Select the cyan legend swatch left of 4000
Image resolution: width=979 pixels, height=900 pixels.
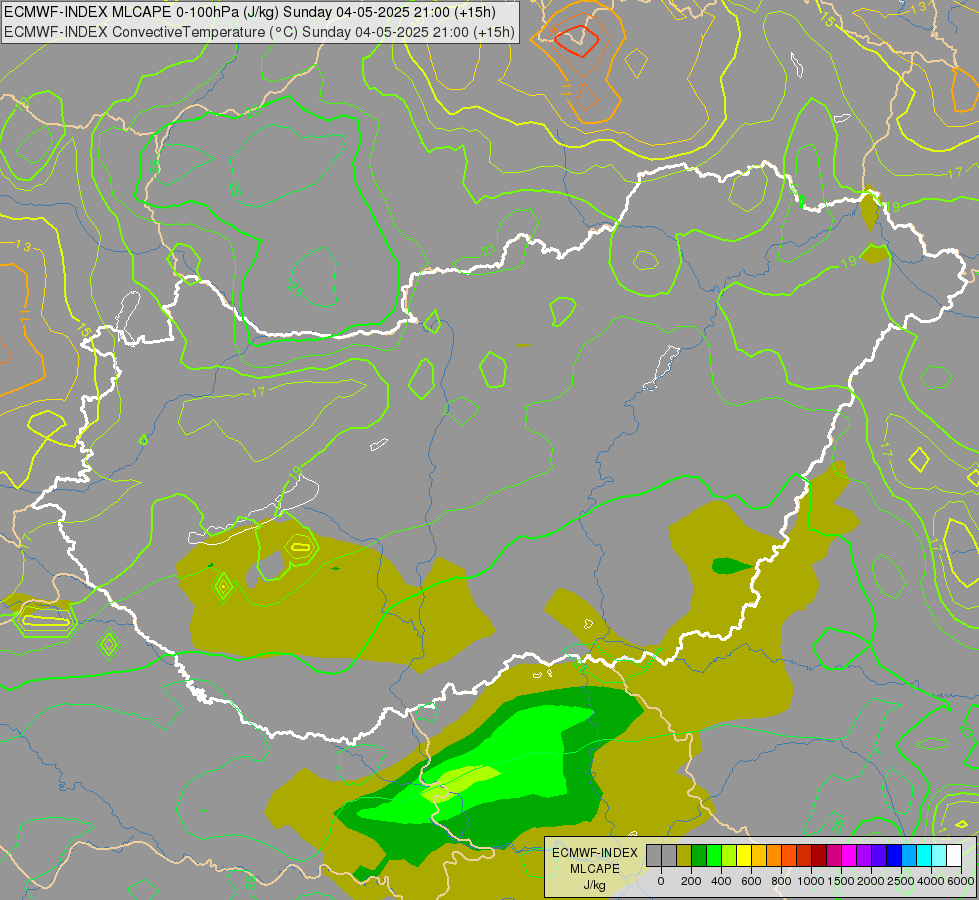[x=924, y=855]
